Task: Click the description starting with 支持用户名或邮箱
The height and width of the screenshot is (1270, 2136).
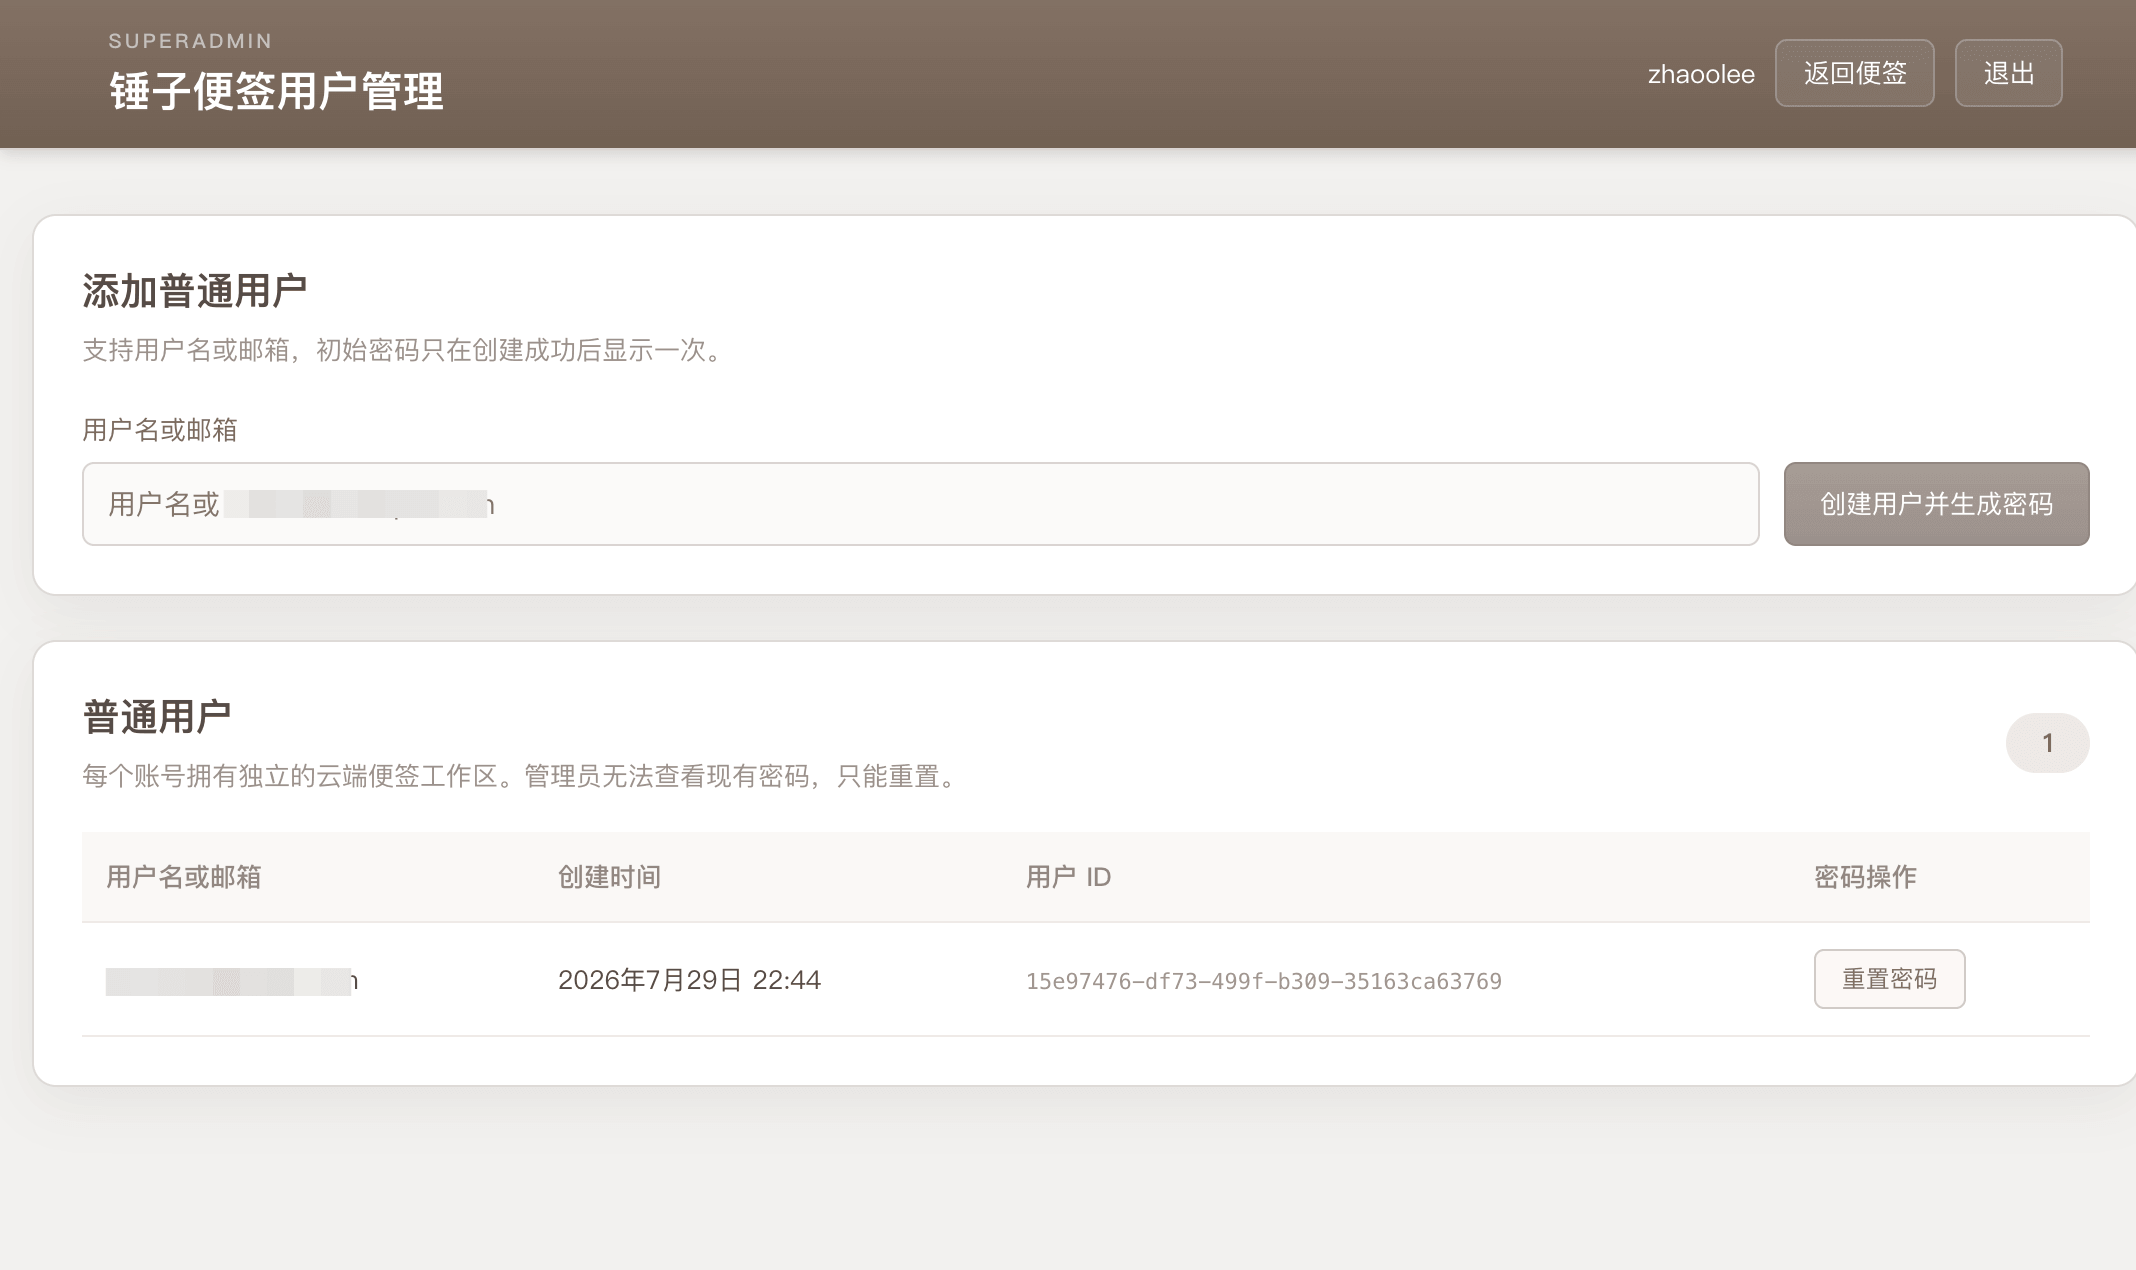Action: [402, 350]
